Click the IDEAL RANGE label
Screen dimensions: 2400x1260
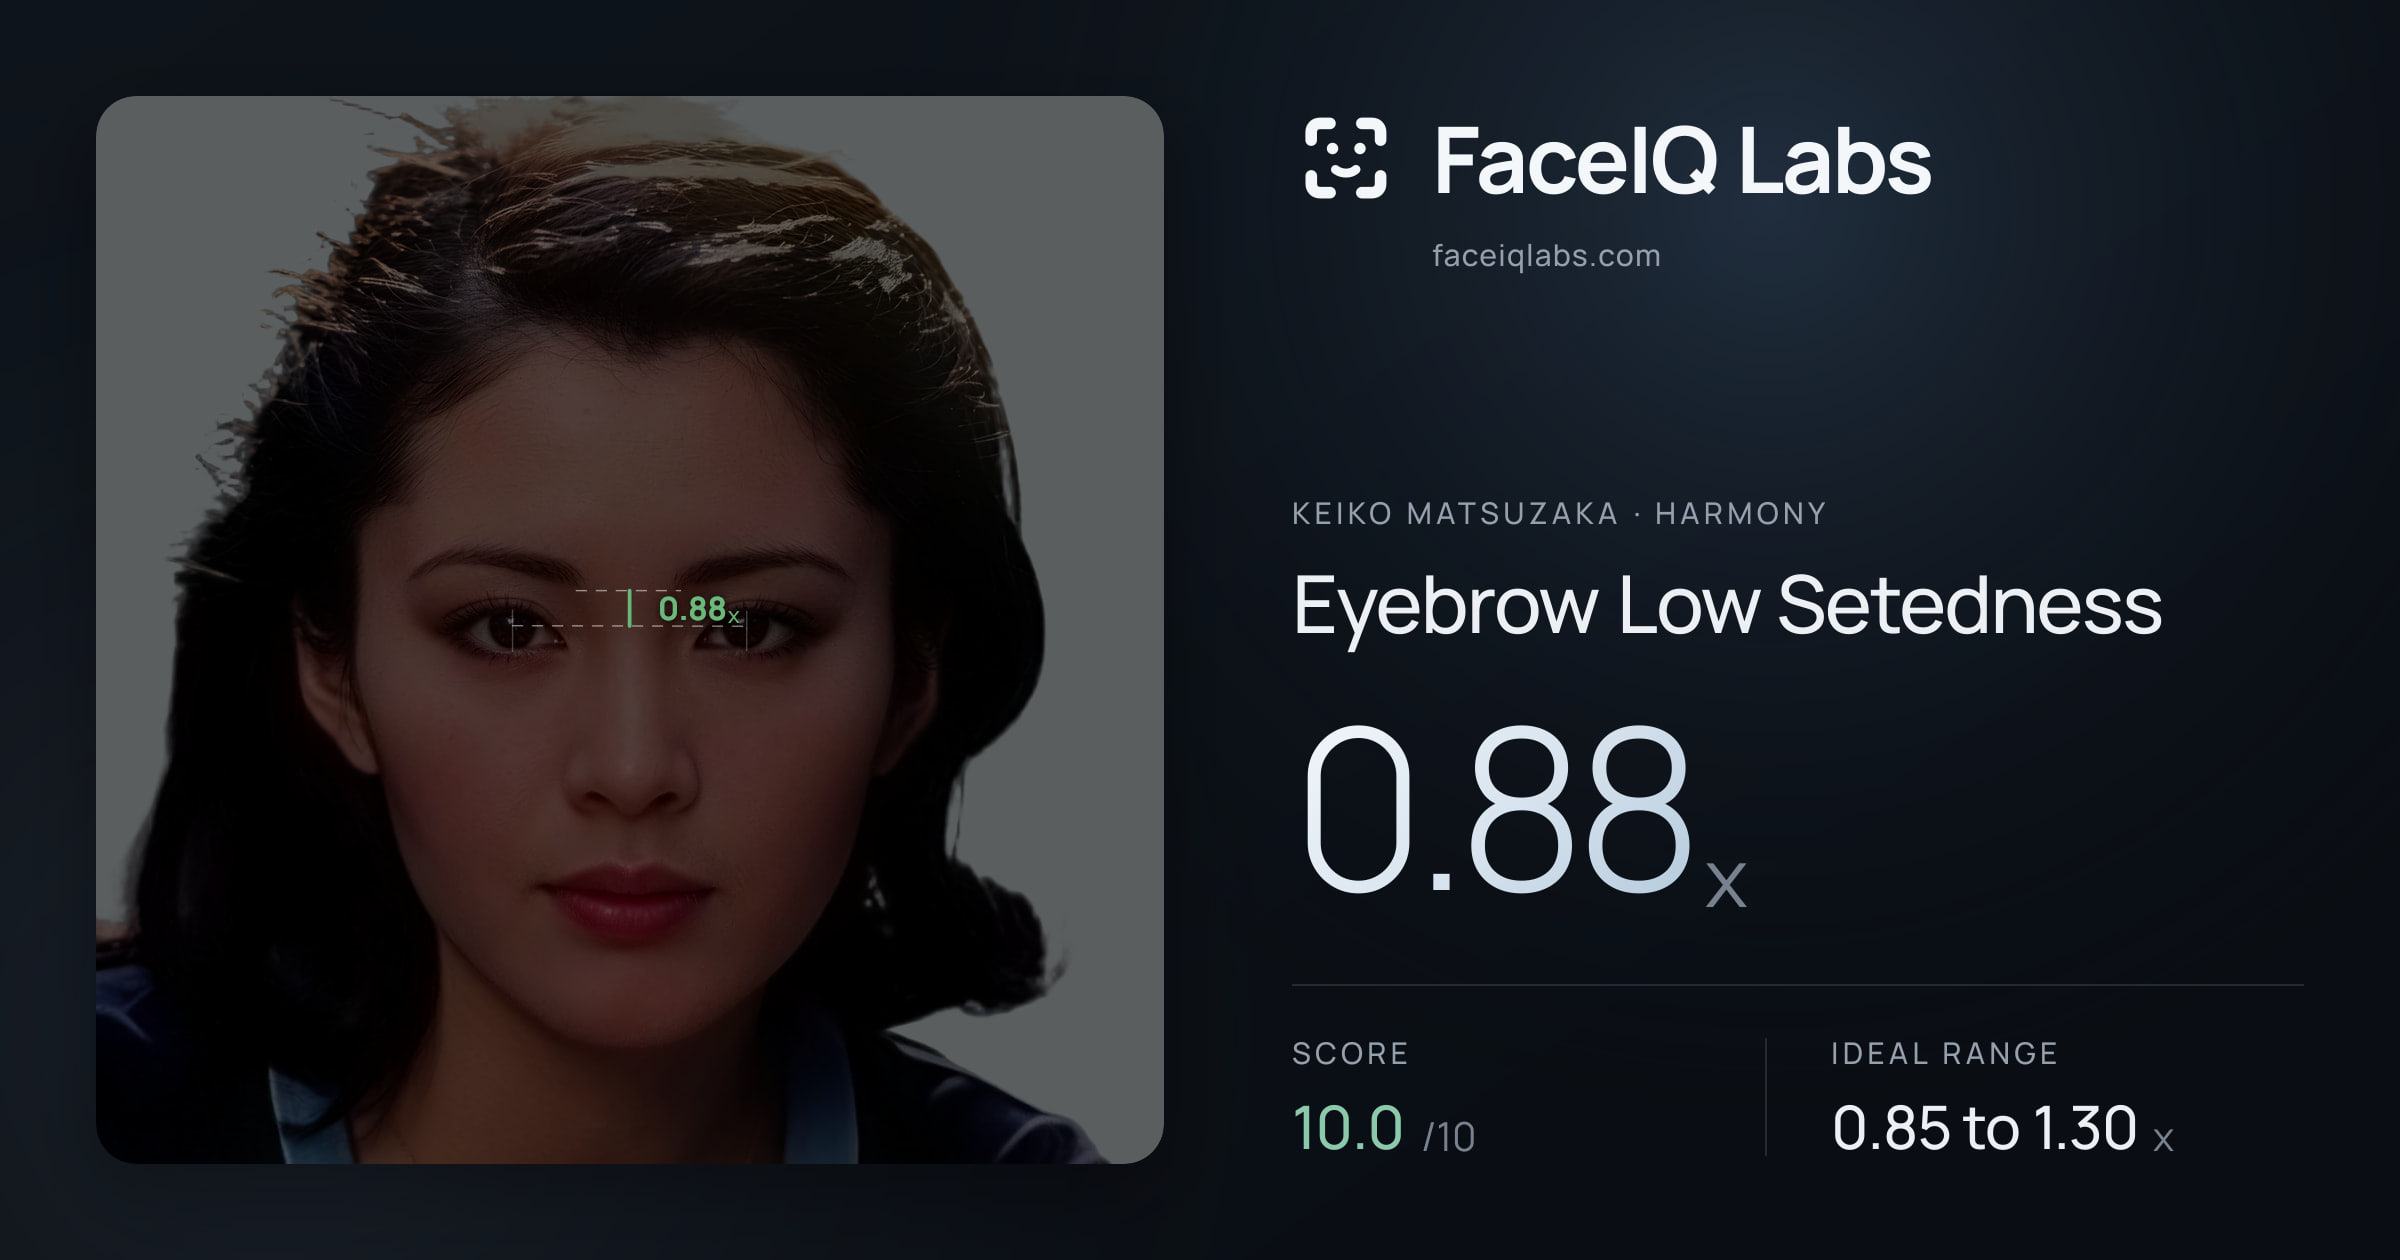click(x=1944, y=1054)
